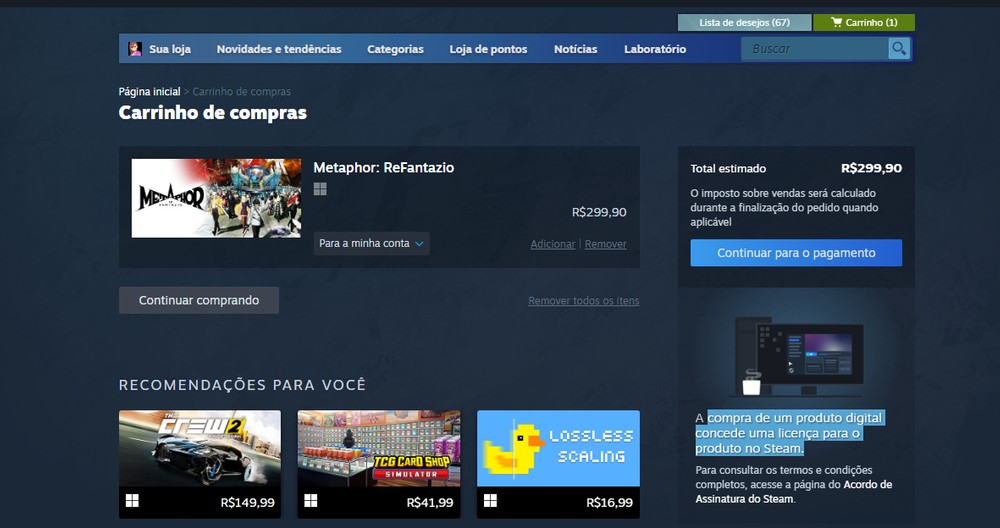Open Metaphor: ReFantazio cover thumbnail
The height and width of the screenshot is (528, 1000).
pos(216,198)
